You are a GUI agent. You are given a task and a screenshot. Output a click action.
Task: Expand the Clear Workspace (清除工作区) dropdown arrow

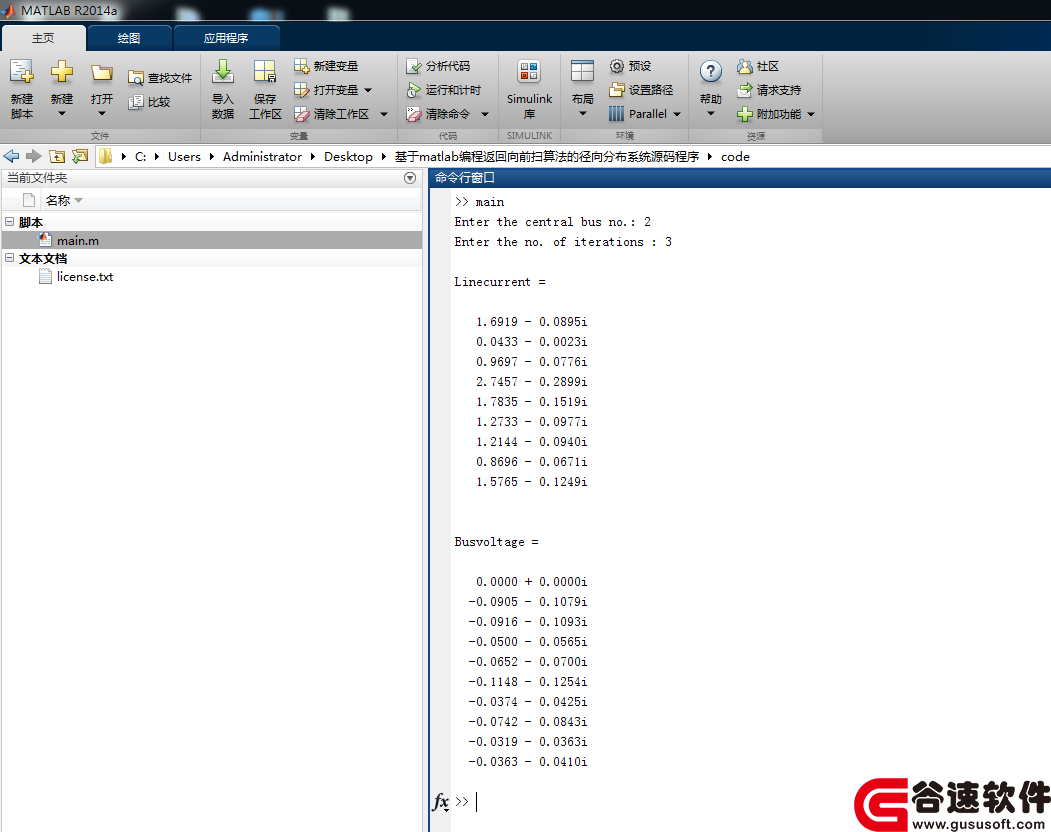coord(384,114)
